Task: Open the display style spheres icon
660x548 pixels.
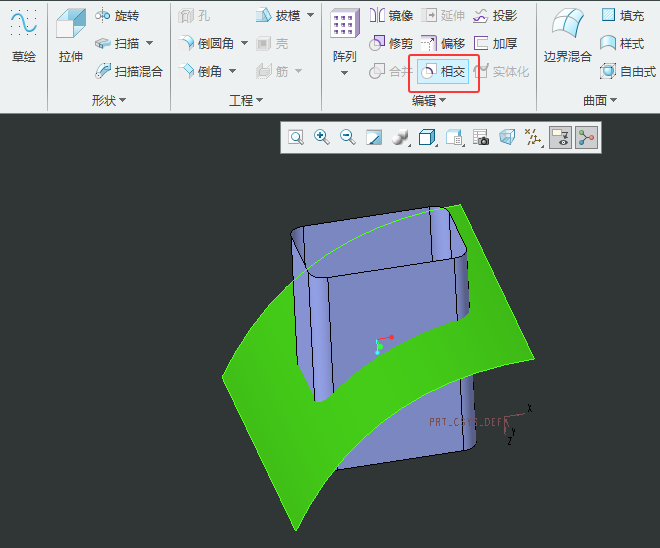Action: click(400, 138)
